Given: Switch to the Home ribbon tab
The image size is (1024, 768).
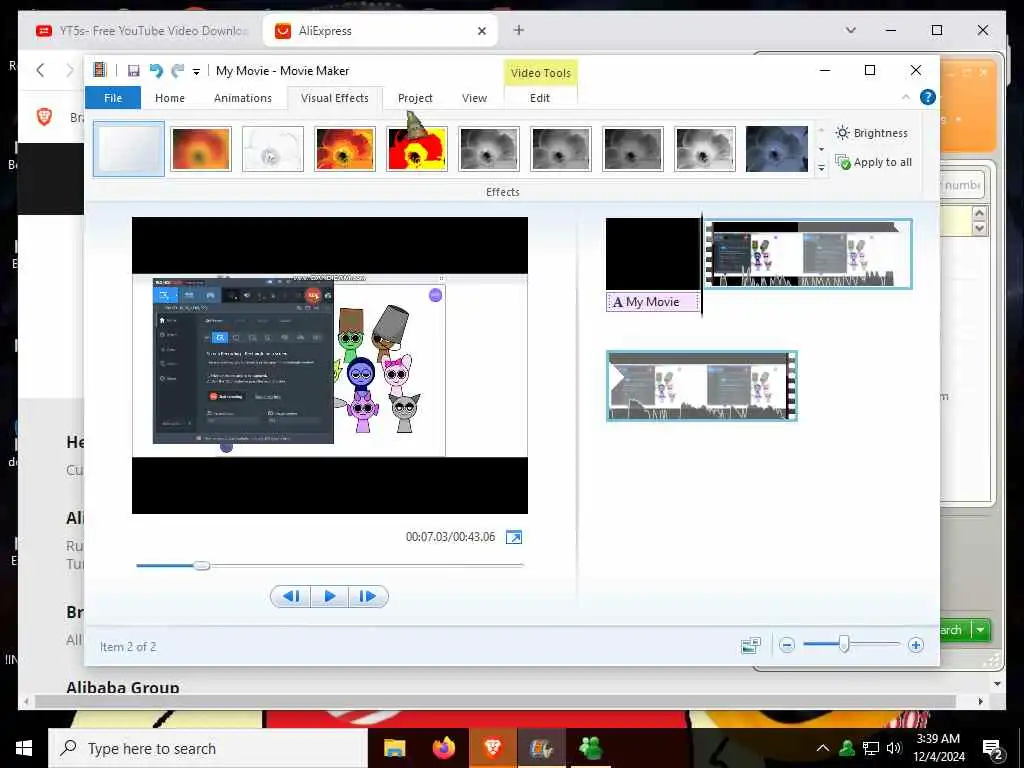Looking at the screenshot, I should [x=170, y=98].
